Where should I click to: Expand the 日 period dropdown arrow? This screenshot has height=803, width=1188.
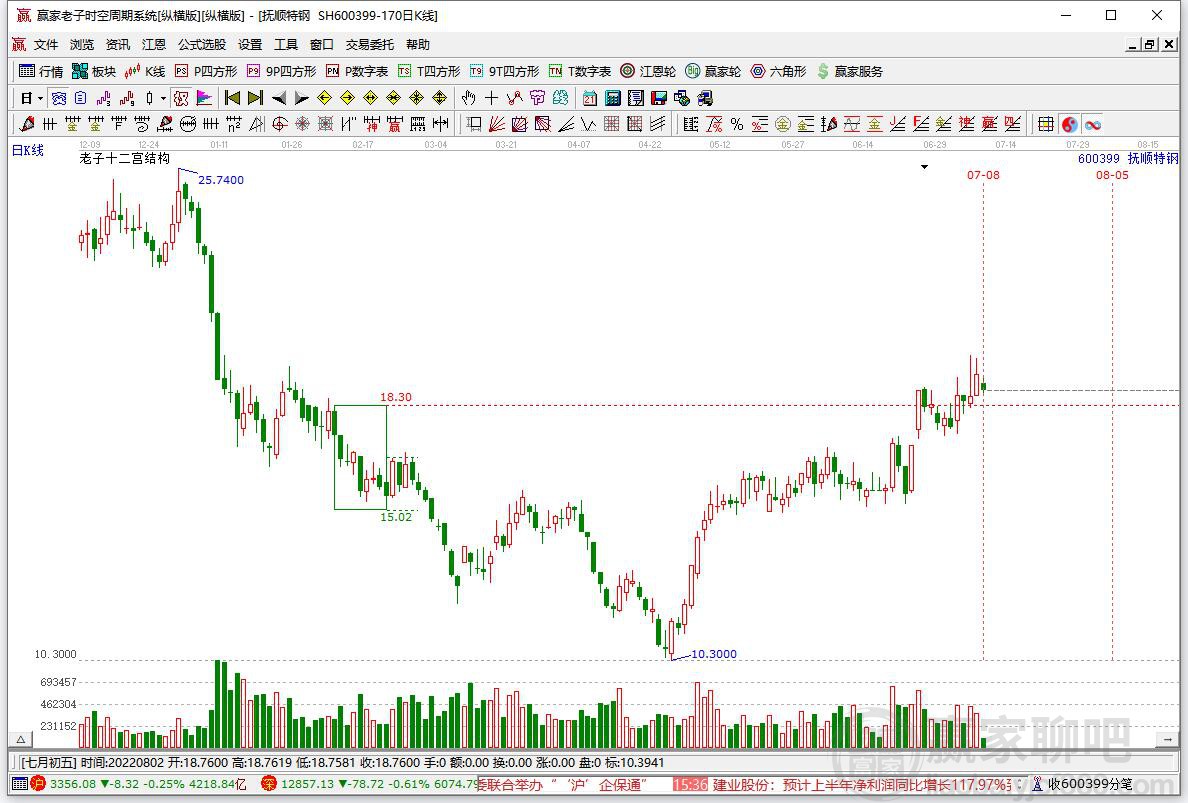point(40,98)
